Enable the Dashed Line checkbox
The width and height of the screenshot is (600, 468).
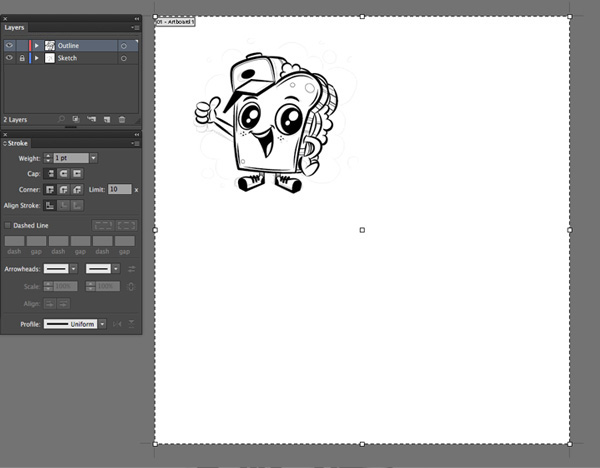(9, 225)
